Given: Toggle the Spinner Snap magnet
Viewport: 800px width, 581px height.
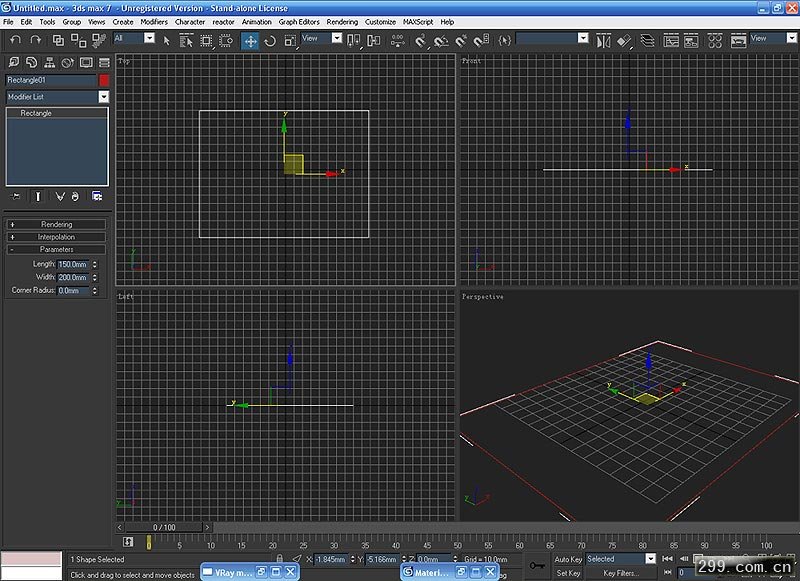Looking at the screenshot, I should [x=481, y=41].
